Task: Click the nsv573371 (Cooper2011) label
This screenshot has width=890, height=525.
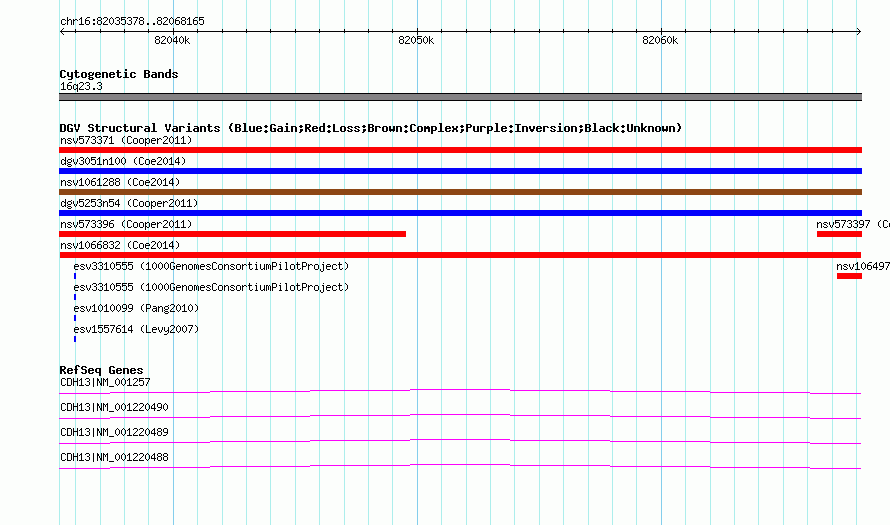Action: click(x=126, y=140)
